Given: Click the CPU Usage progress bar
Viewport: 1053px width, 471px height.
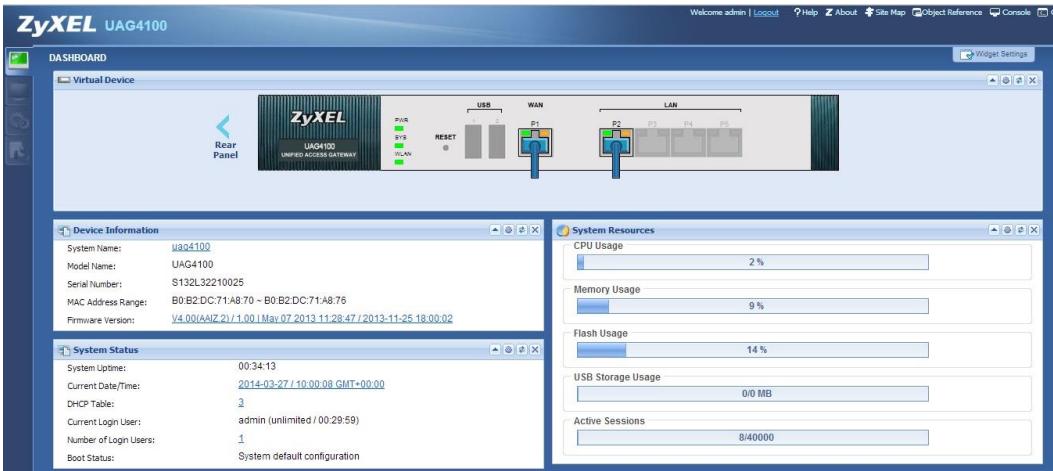Looking at the screenshot, I should tap(753, 262).
